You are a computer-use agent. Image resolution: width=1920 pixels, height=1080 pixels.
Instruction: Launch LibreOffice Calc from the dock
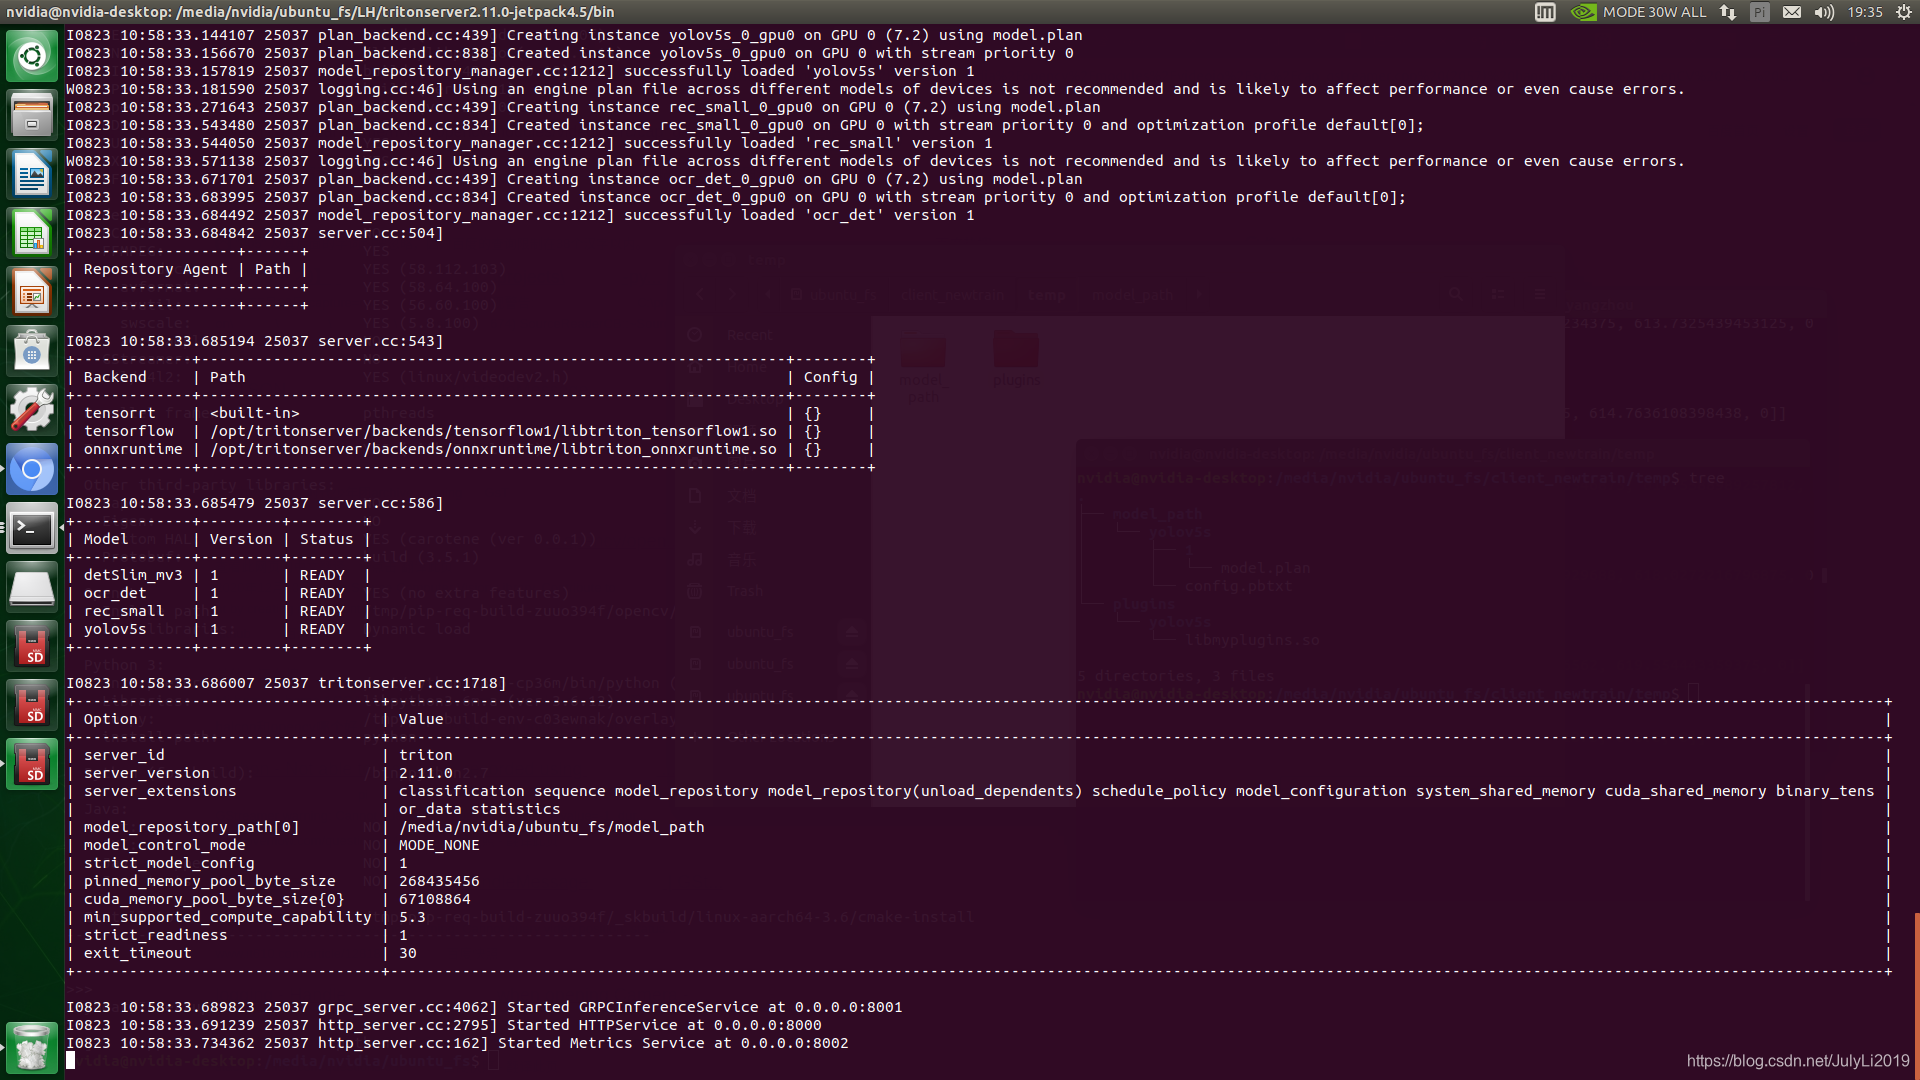(x=32, y=233)
